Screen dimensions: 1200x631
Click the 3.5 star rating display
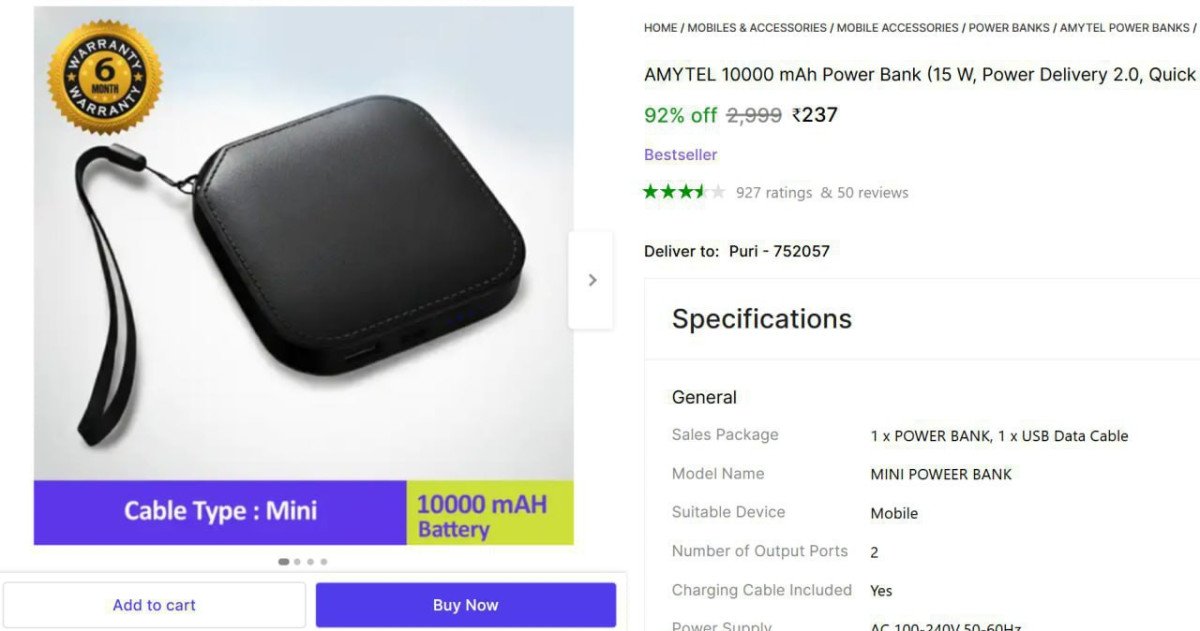(x=684, y=190)
